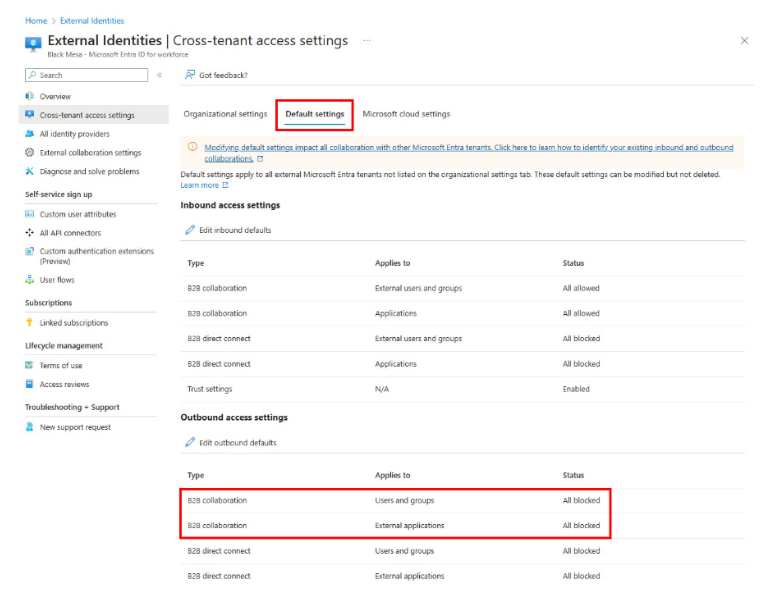Click inbound 'Type' column header
This screenshot has height=596, width=771.
(x=195, y=263)
